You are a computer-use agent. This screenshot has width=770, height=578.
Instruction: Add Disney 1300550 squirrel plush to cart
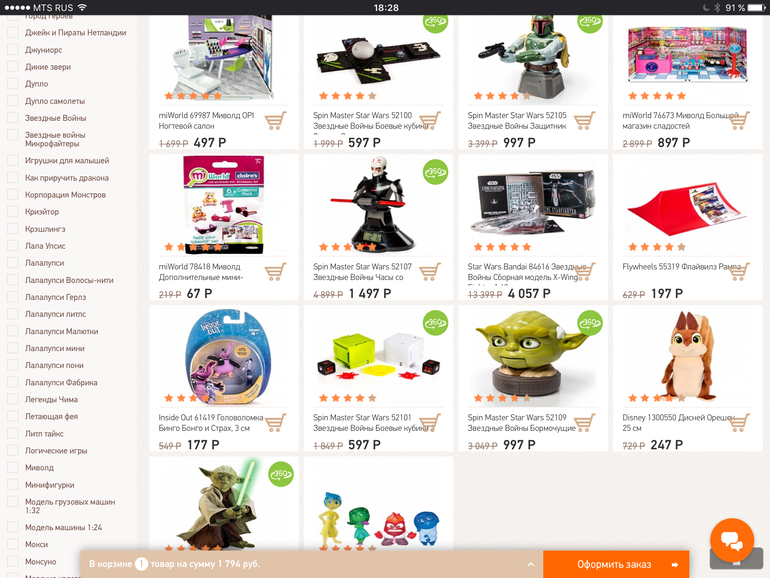(739, 423)
